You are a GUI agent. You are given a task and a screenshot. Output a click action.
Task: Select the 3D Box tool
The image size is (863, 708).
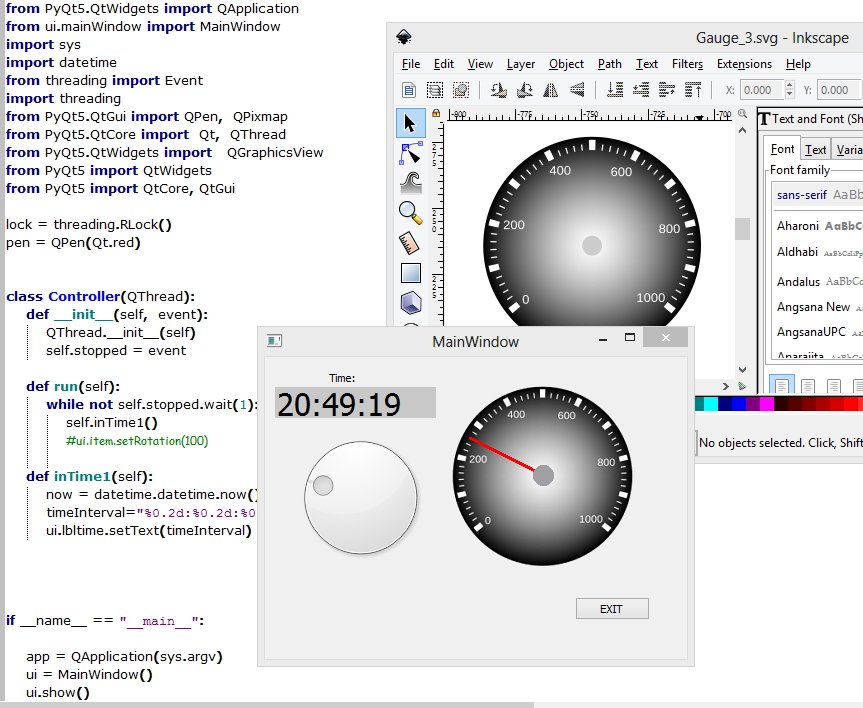411,302
